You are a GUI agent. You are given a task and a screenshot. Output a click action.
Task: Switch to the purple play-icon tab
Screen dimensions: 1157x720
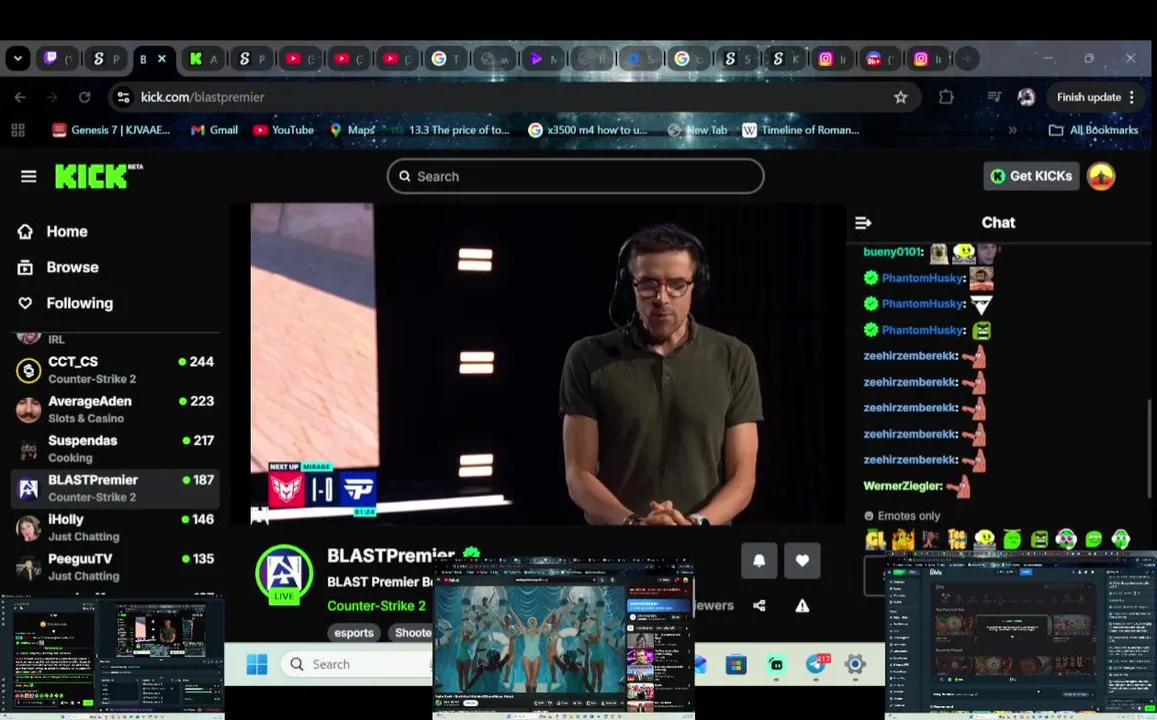click(545, 59)
